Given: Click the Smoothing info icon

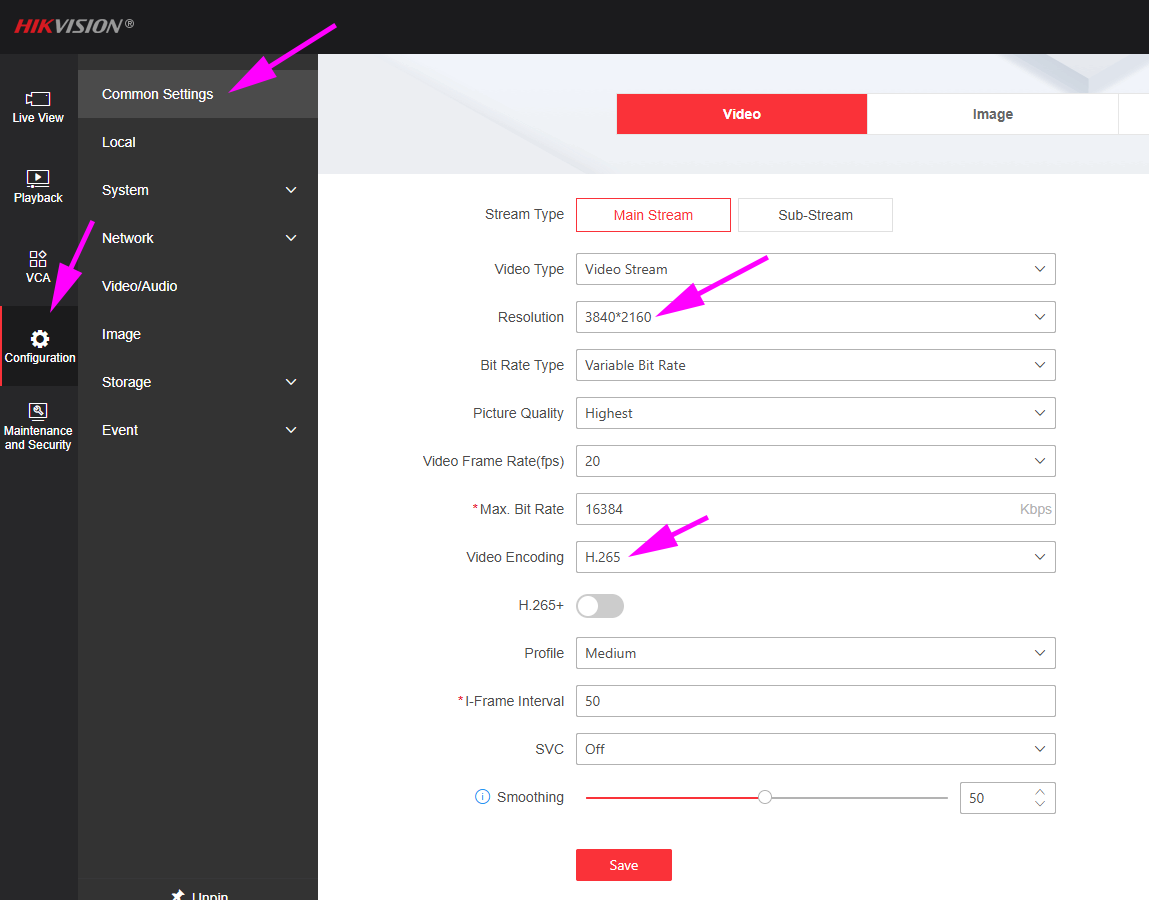Looking at the screenshot, I should (482, 797).
